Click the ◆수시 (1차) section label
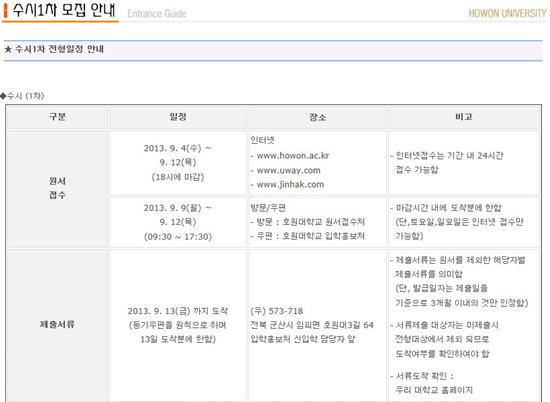Image resolution: width=550 pixels, height=402 pixels. pyautogui.click(x=22, y=96)
